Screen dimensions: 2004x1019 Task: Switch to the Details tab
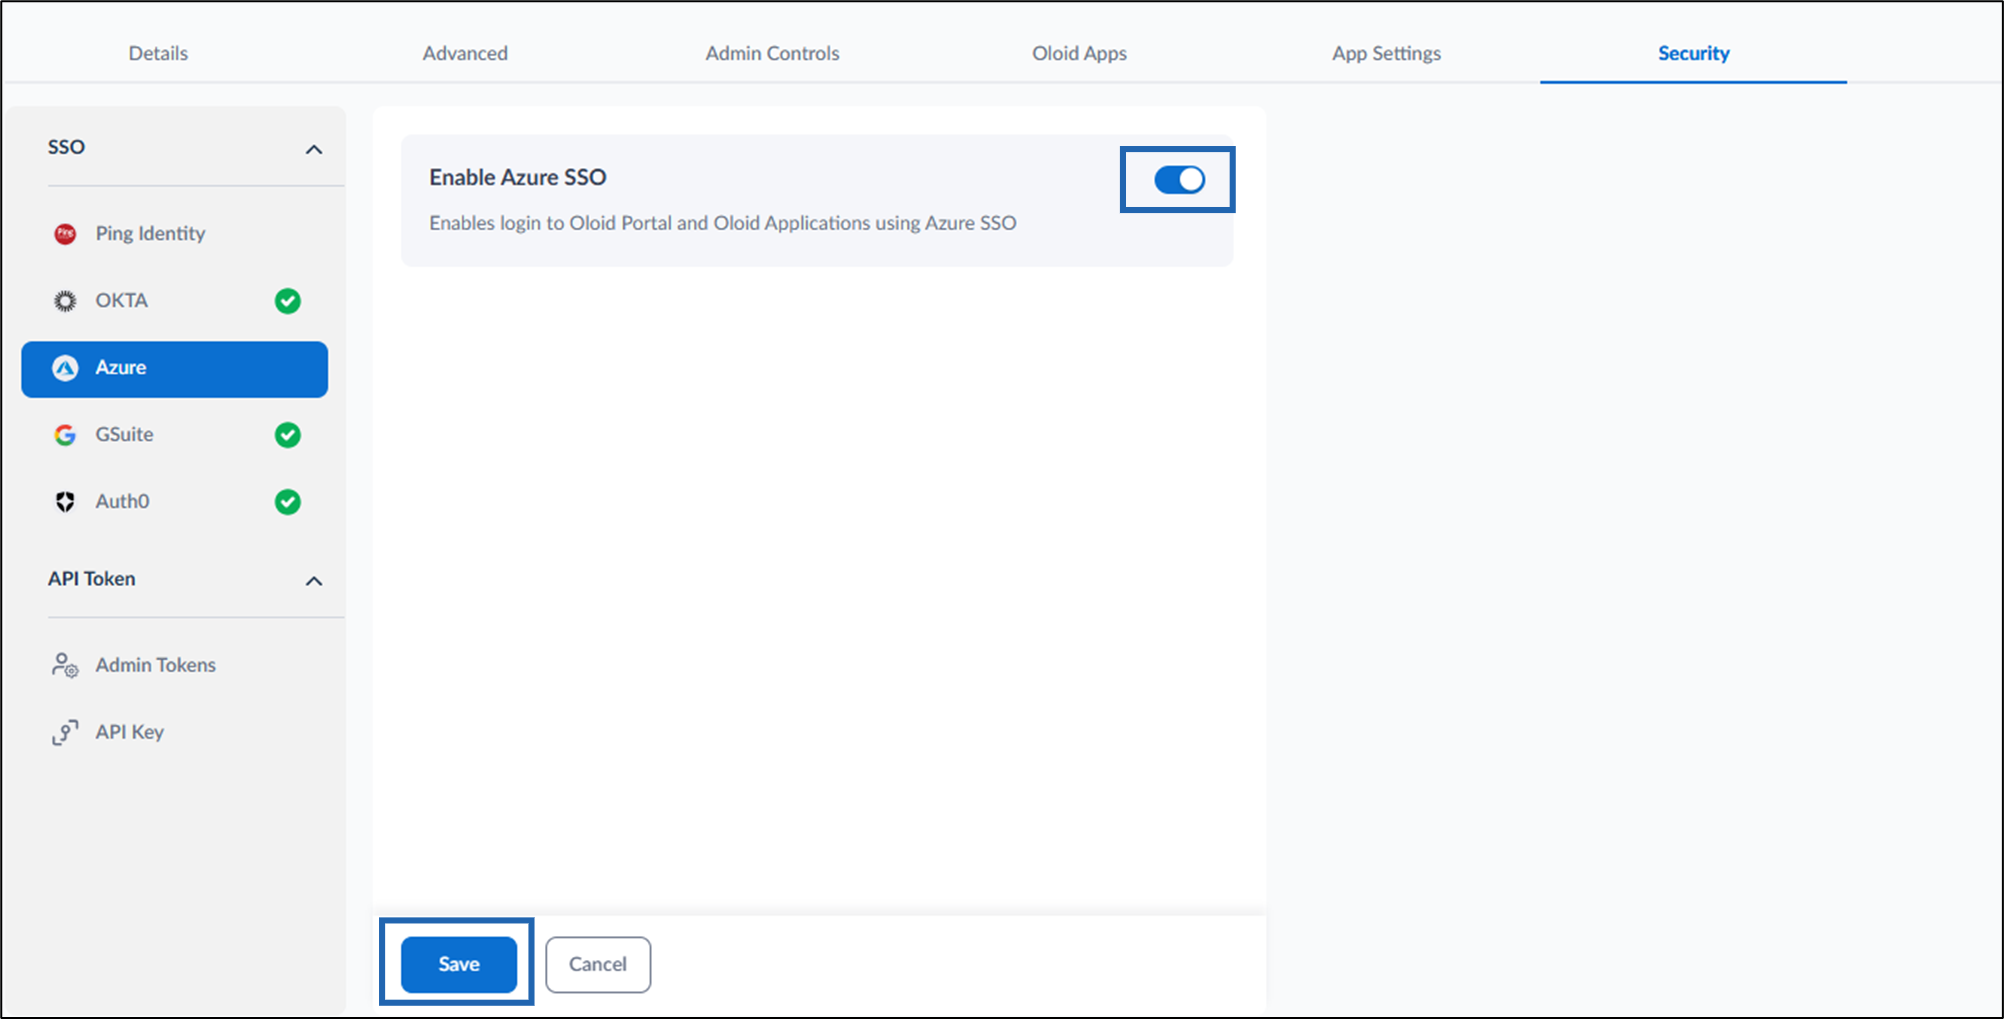click(x=158, y=53)
